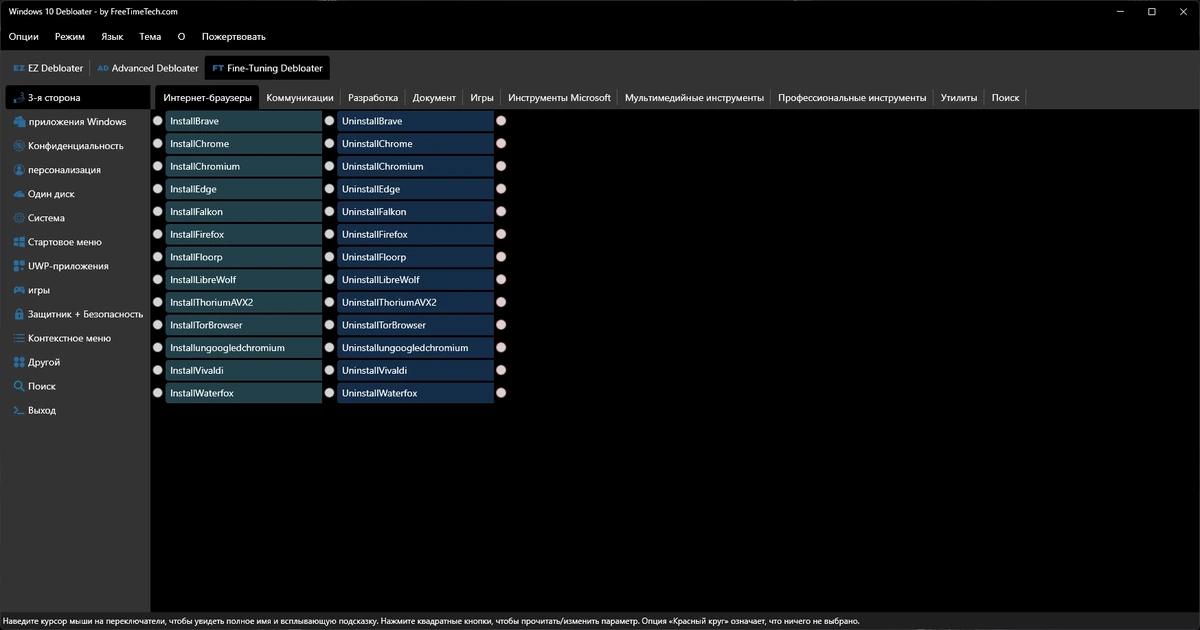Open the Документ tab

pyautogui.click(x=434, y=98)
